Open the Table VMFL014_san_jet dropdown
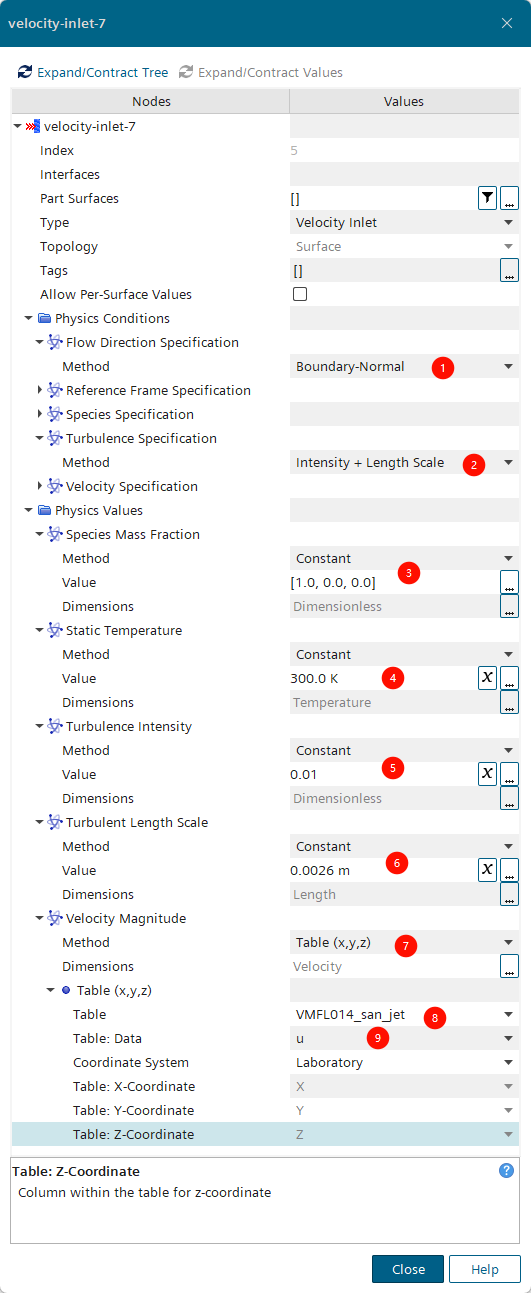Screen dimensions: 531x1293 pyautogui.click(x=404, y=1014)
